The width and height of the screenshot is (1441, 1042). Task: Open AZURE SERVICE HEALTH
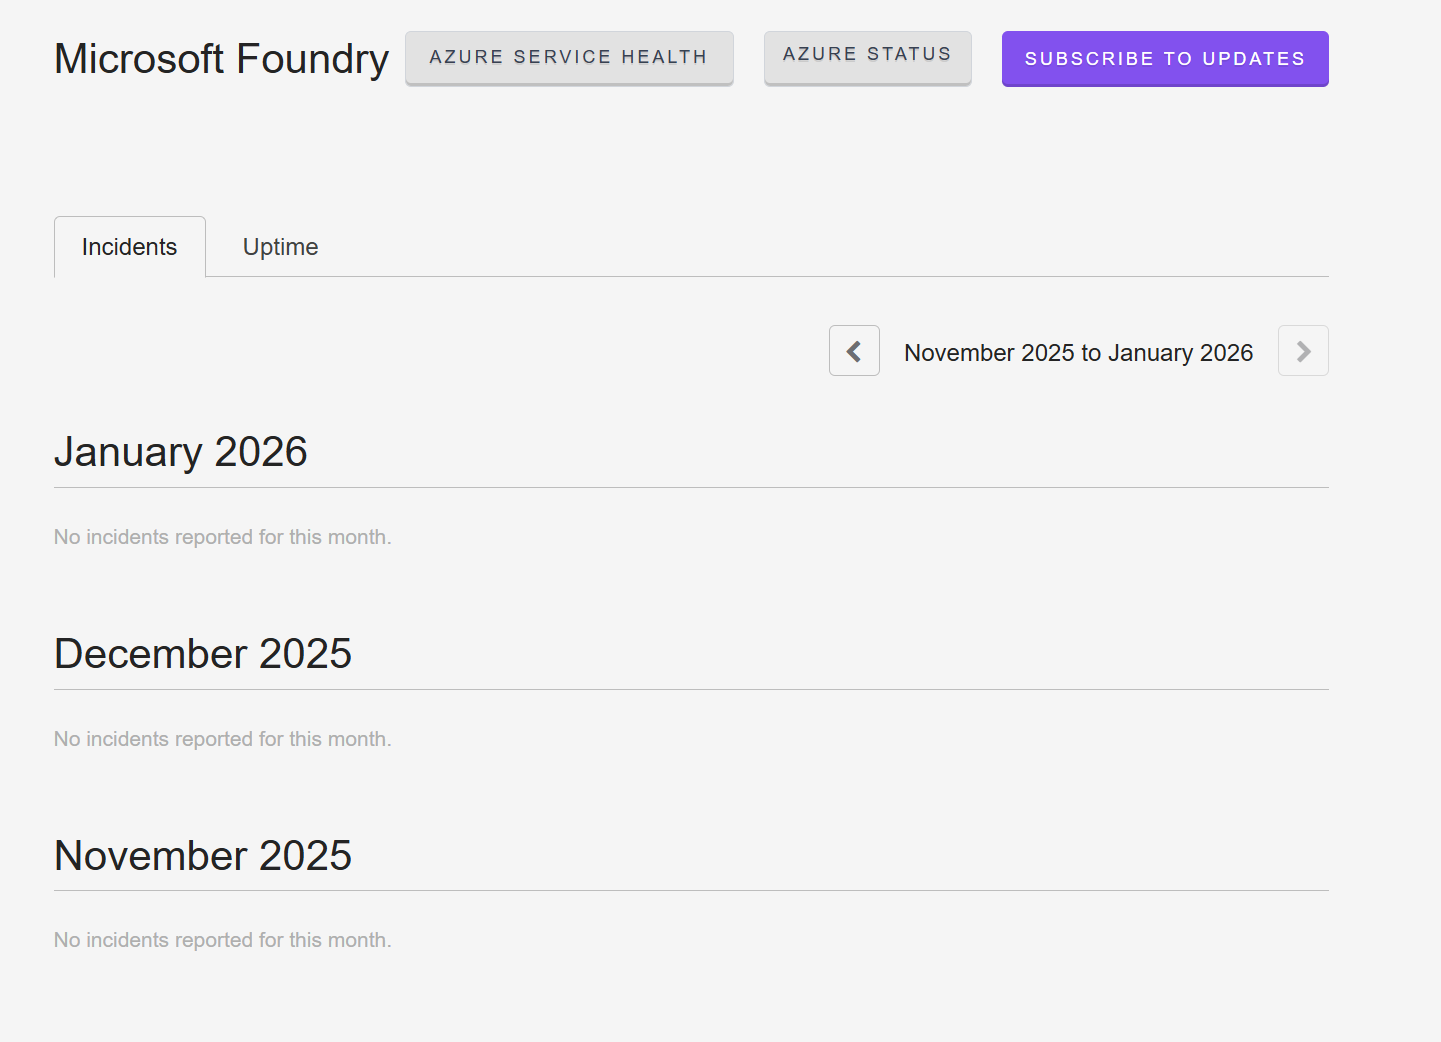[568, 57]
